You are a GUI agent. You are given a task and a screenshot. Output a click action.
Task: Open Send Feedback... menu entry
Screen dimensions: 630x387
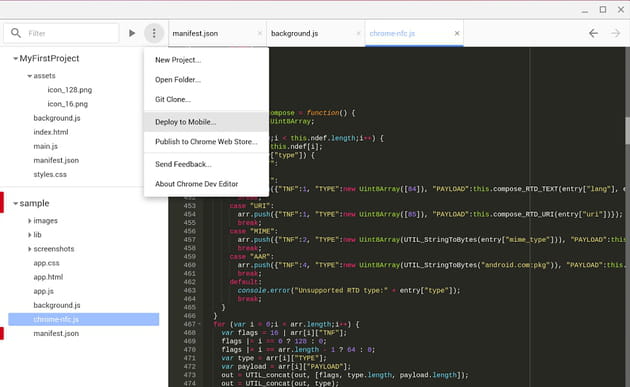206,164
